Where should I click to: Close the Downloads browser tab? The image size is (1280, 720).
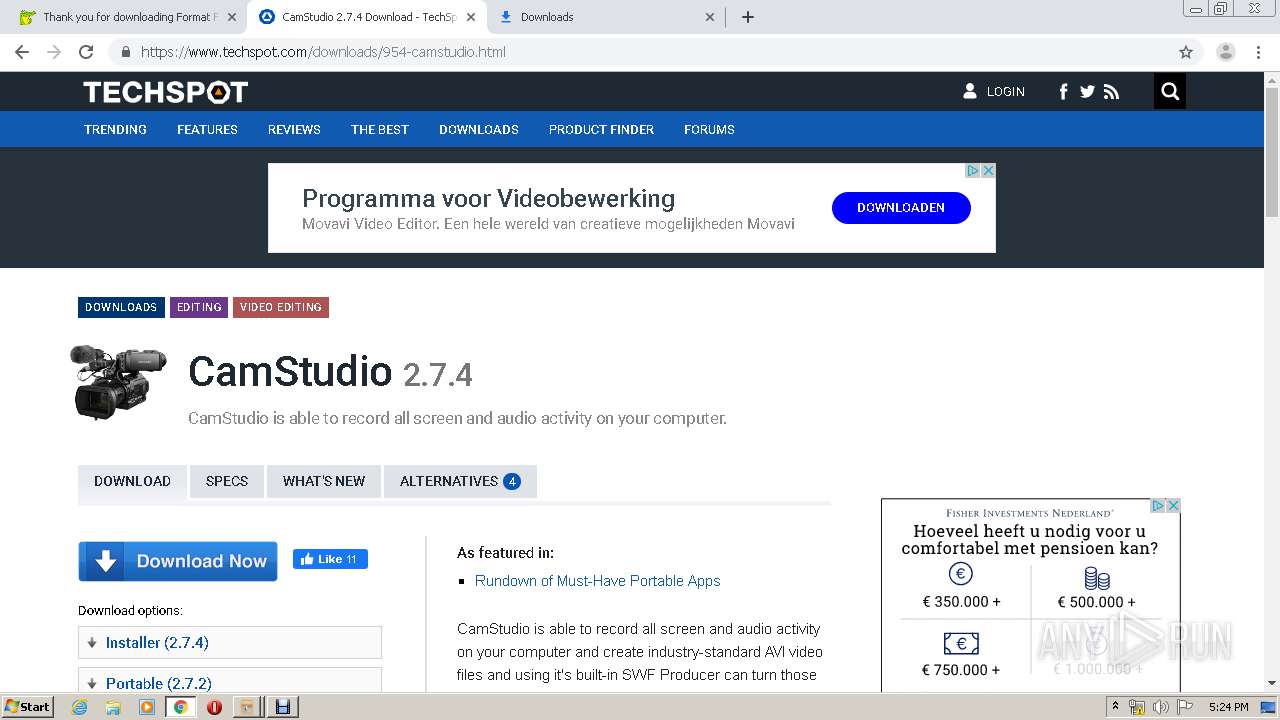pos(709,17)
